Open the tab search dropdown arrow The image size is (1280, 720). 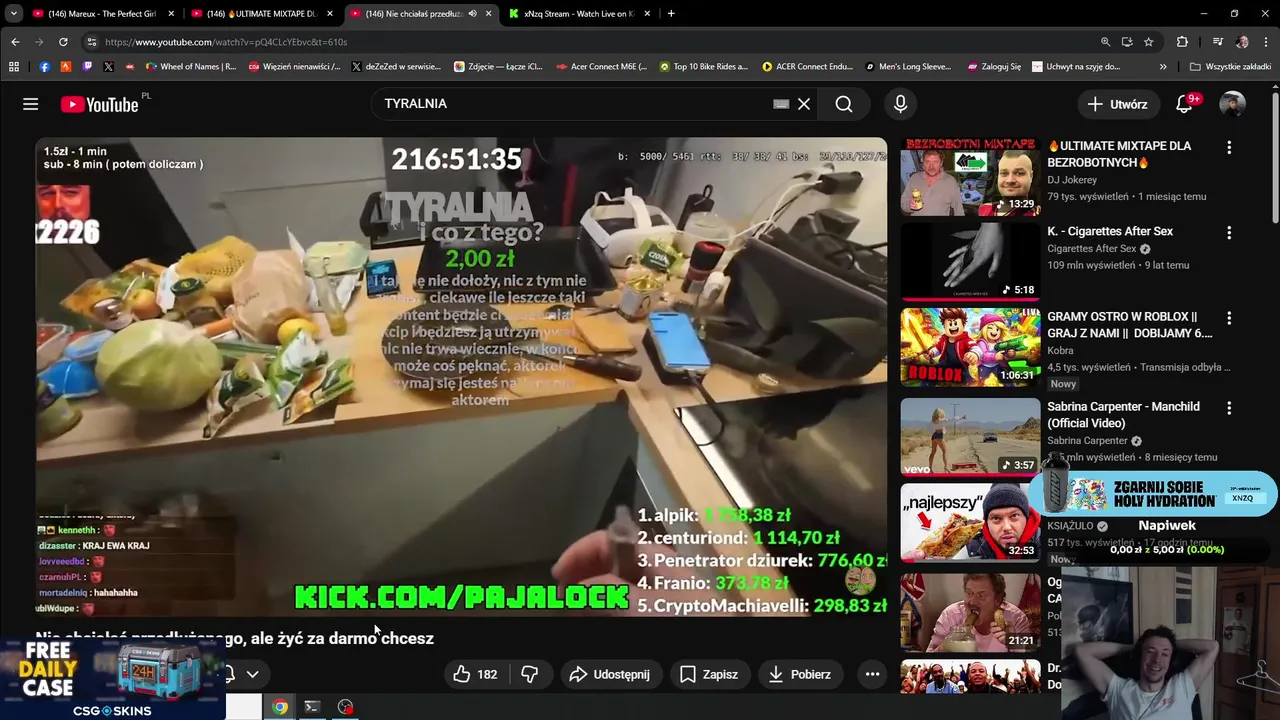14,14
